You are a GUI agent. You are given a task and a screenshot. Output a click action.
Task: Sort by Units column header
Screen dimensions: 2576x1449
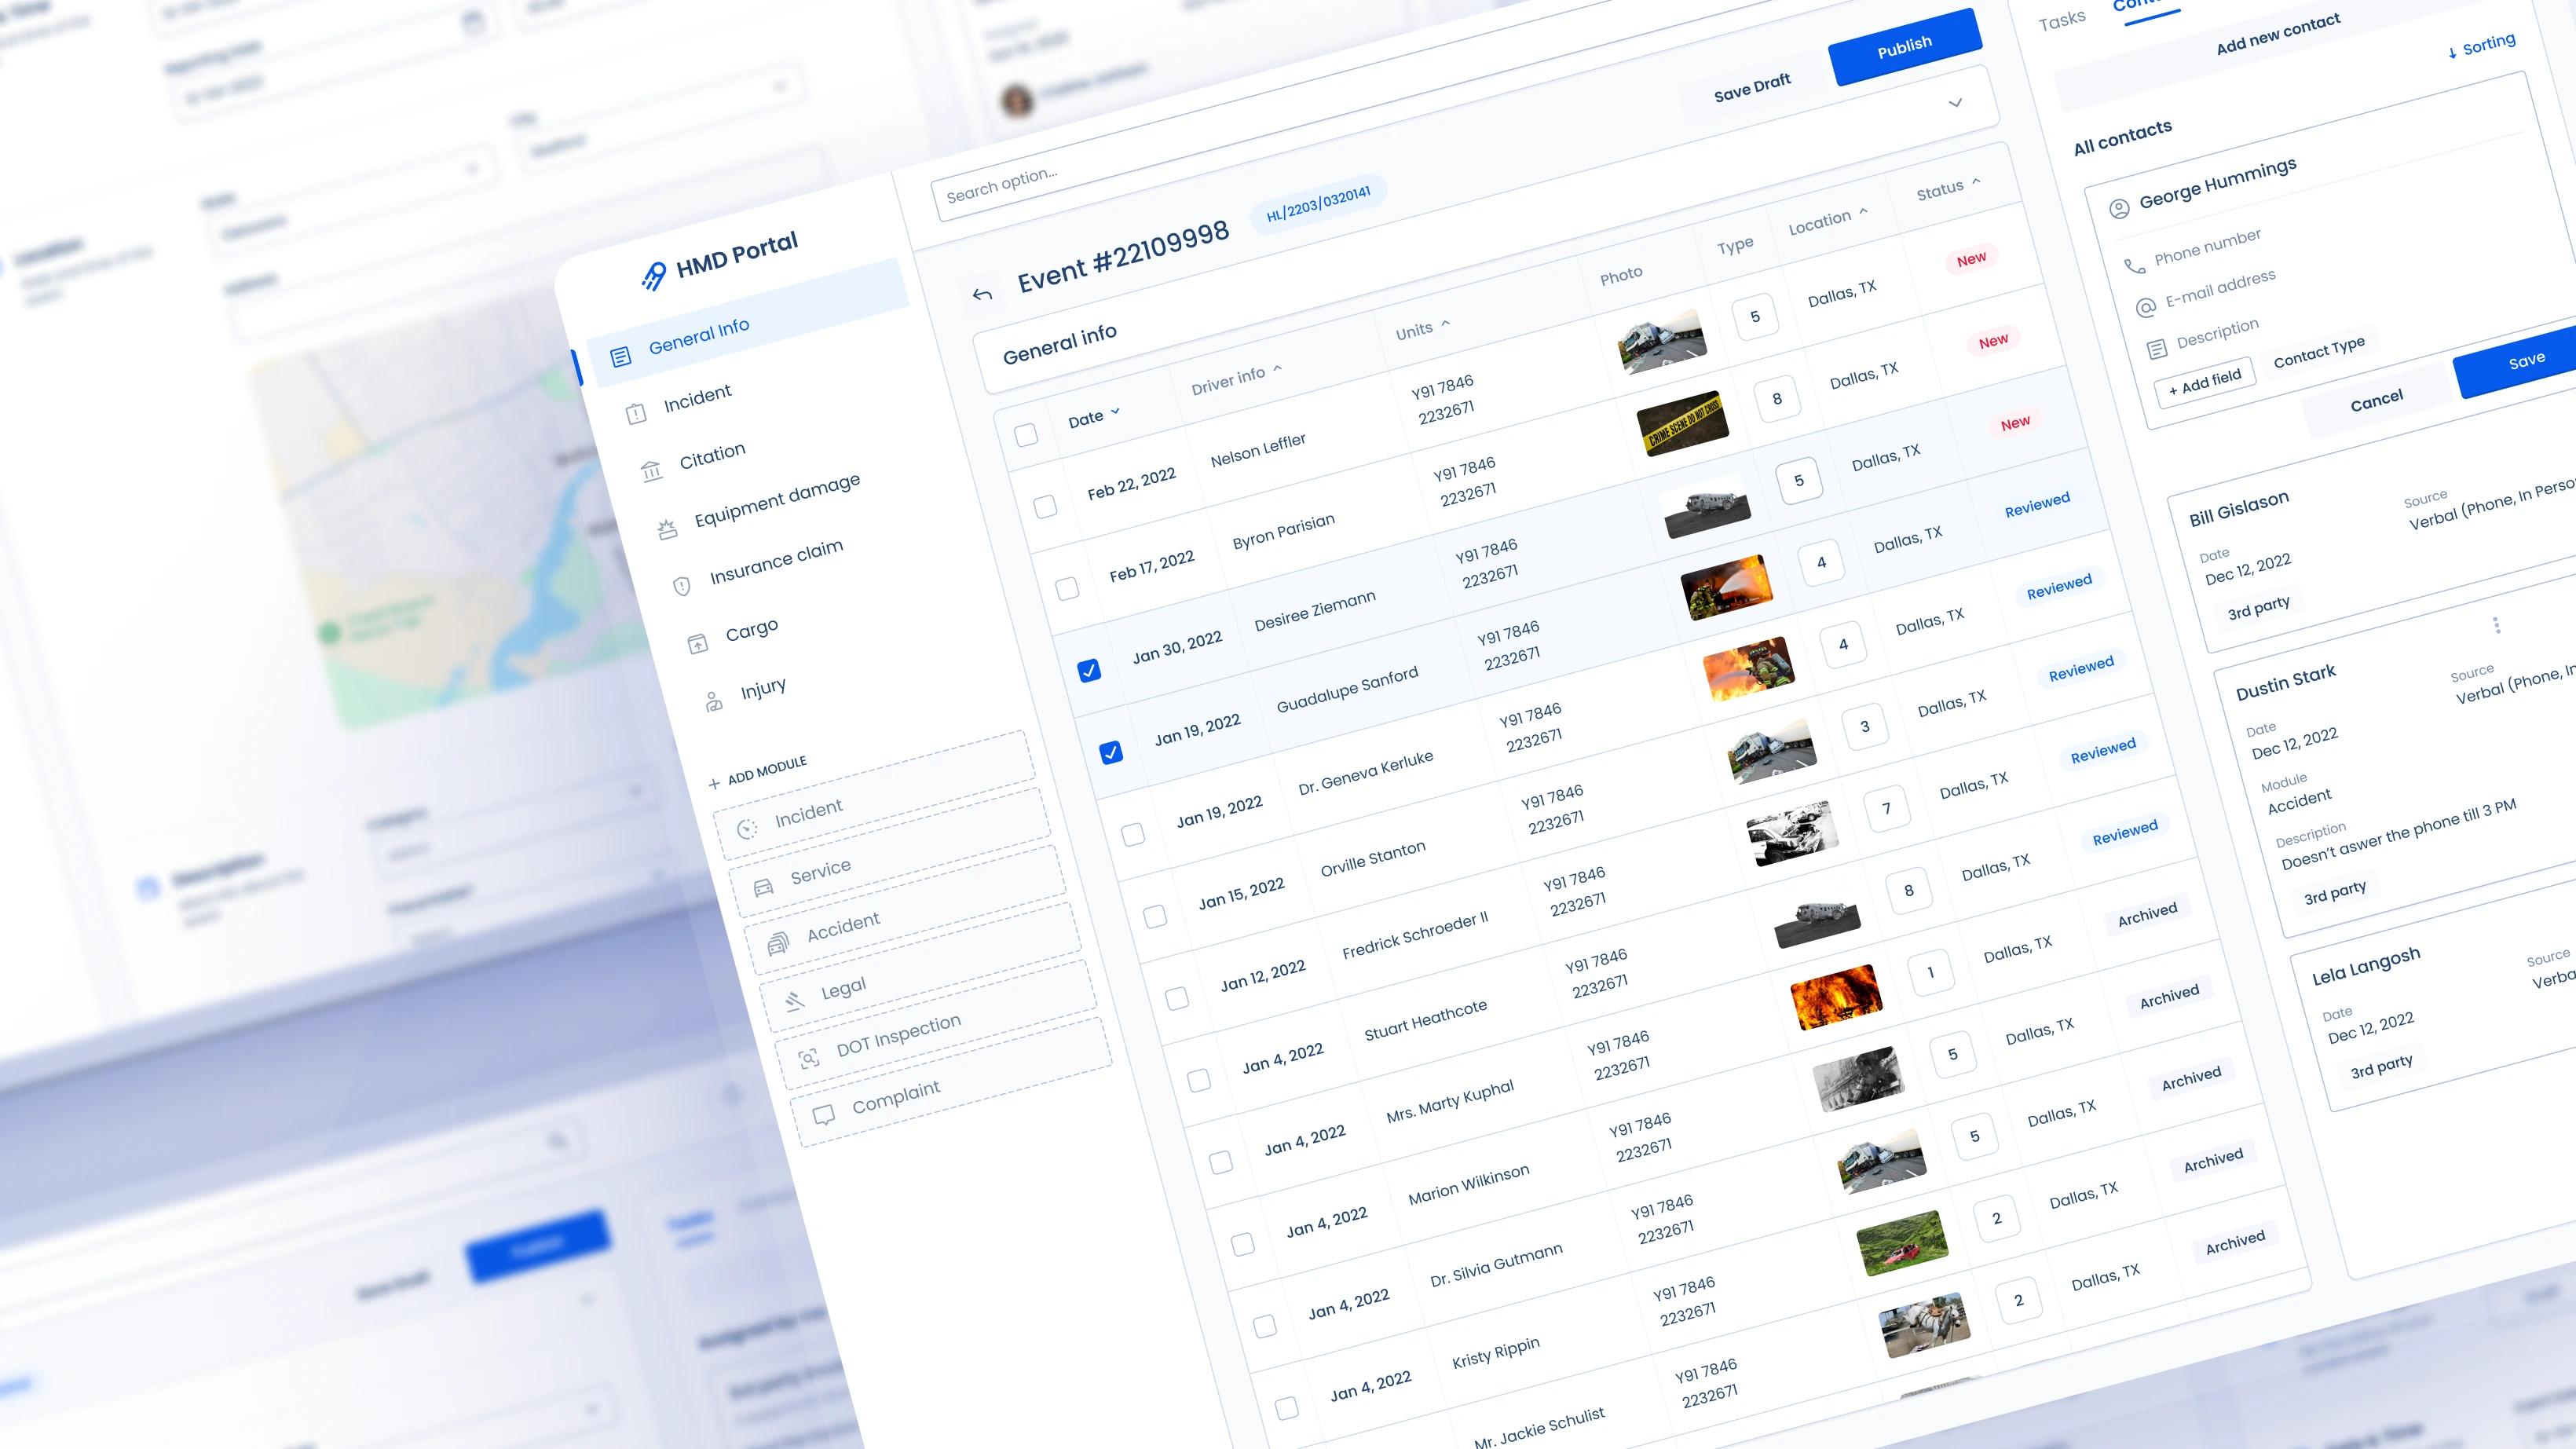[x=1422, y=330]
